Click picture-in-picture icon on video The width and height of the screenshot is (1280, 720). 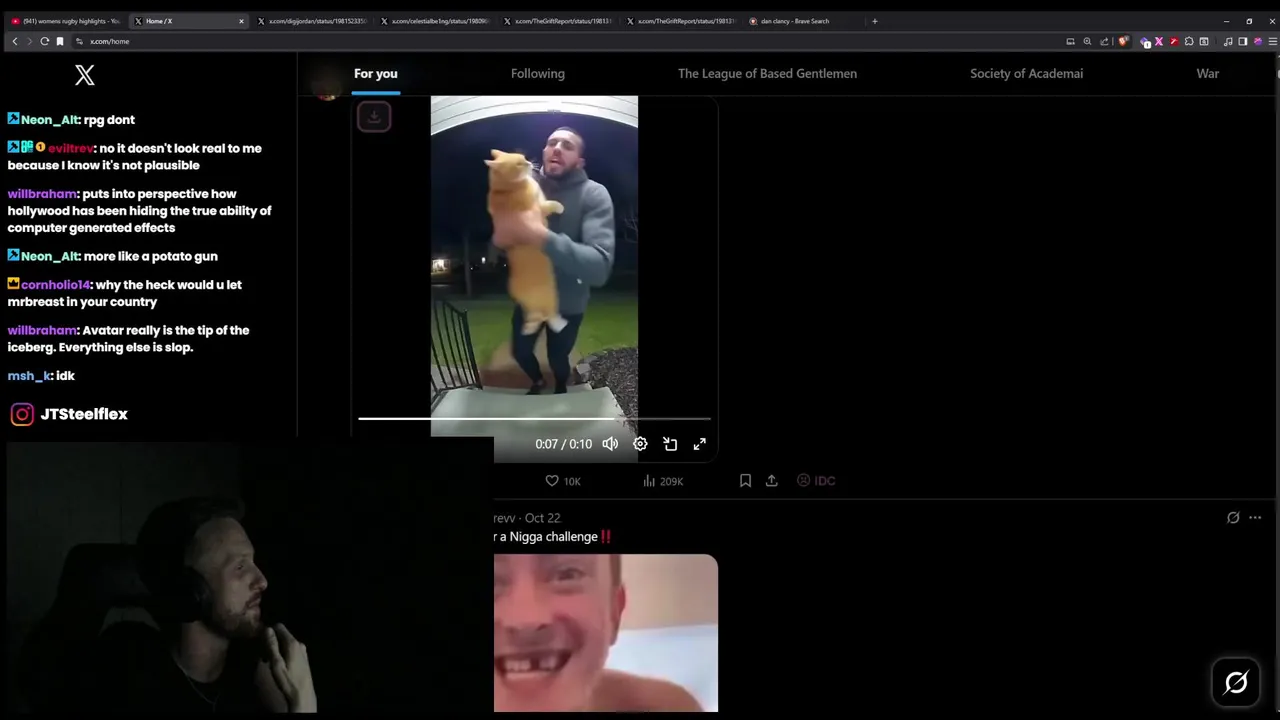[670, 444]
